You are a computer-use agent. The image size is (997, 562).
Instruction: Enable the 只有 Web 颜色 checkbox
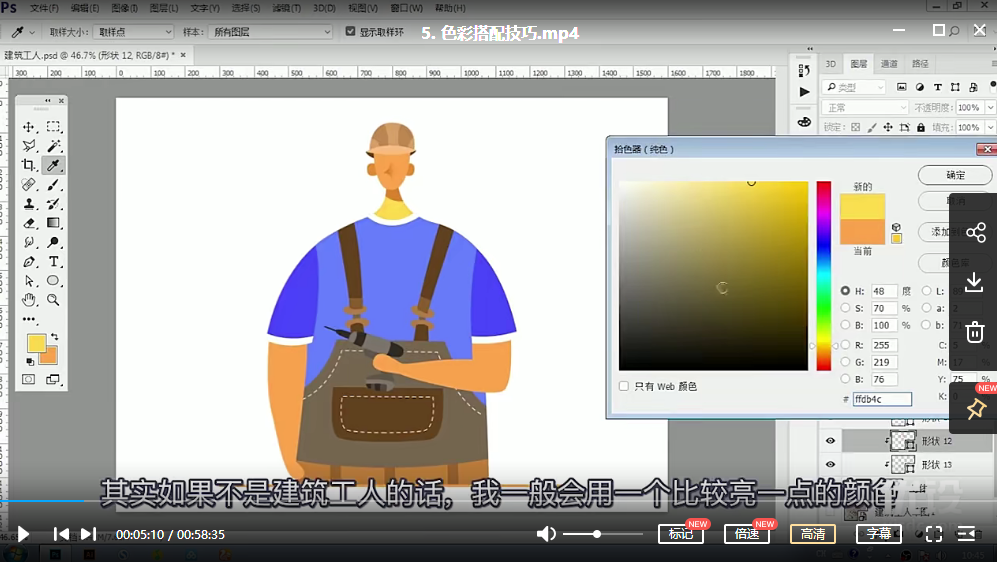coord(624,386)
